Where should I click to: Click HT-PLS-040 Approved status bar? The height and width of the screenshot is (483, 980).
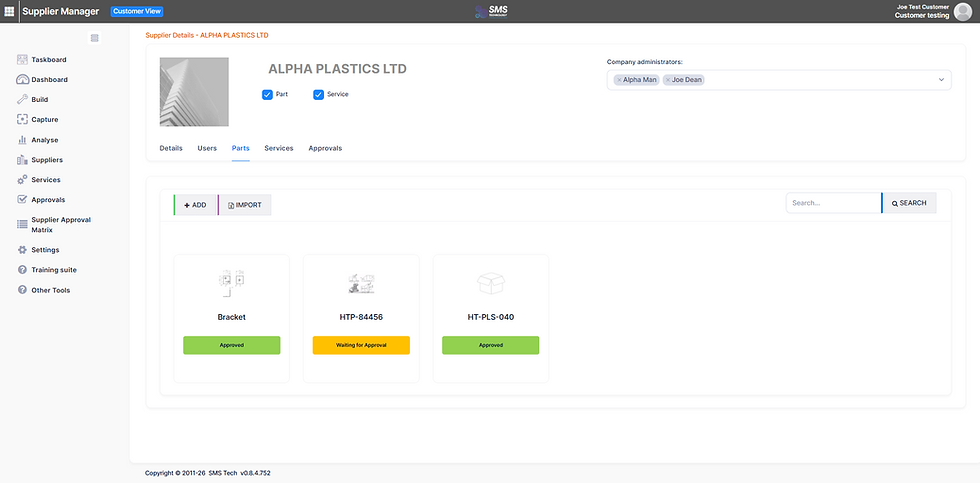[x=491, y=345]
